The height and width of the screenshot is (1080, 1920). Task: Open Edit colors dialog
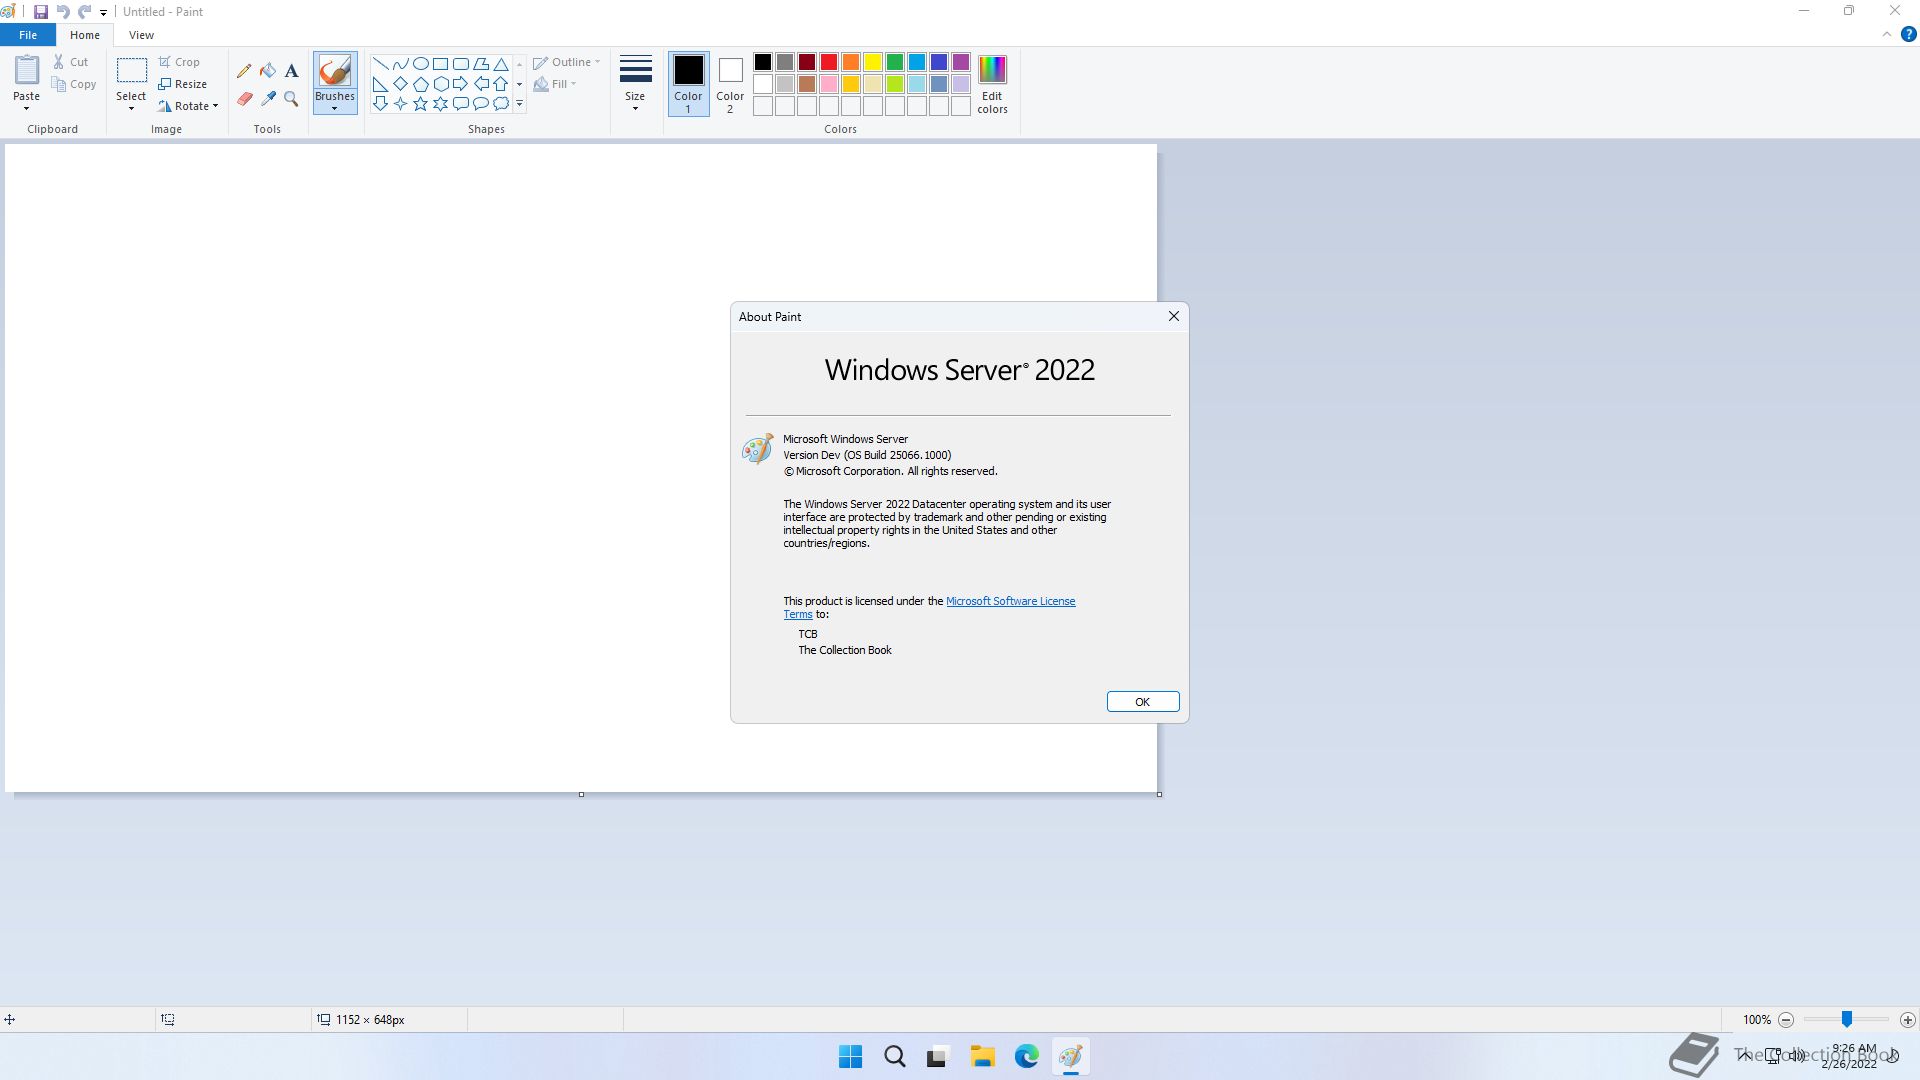pyautogui.click(x=992, y=84)
